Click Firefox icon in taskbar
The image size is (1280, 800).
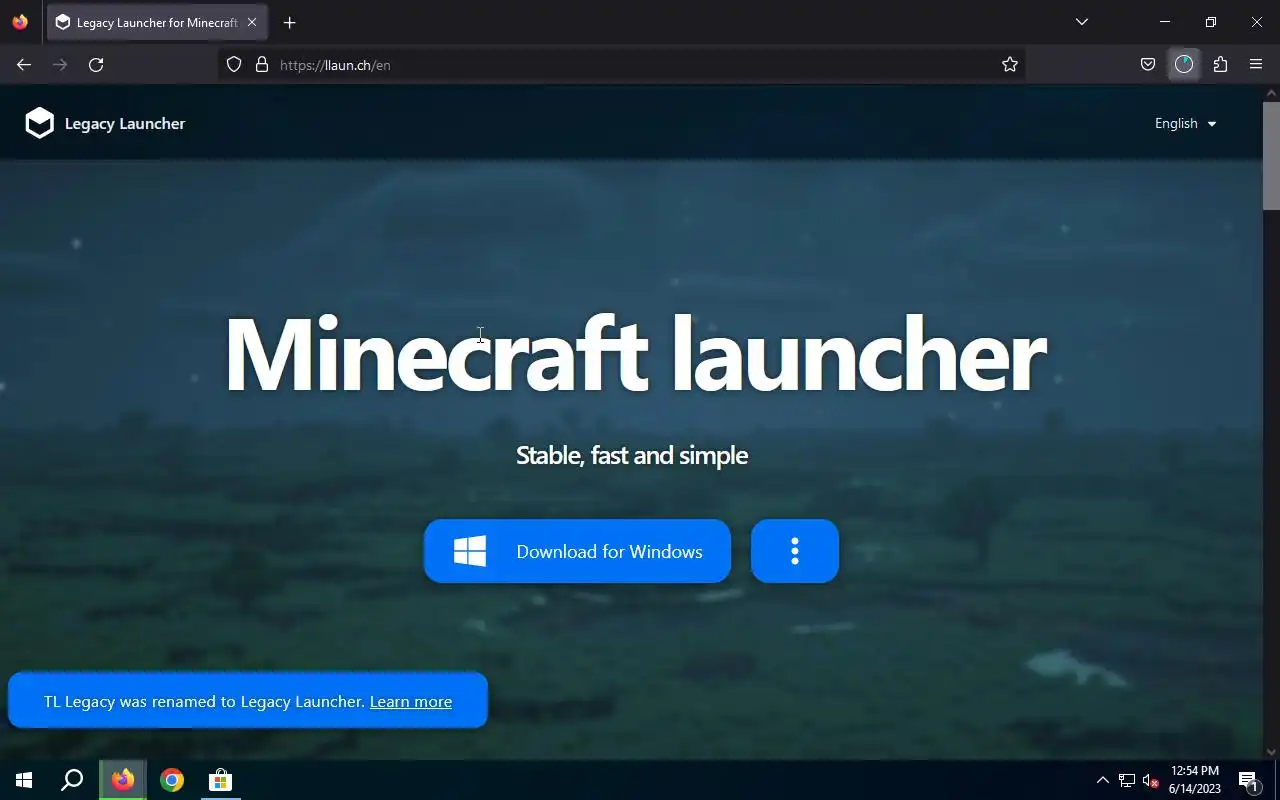tap(123, 780)
